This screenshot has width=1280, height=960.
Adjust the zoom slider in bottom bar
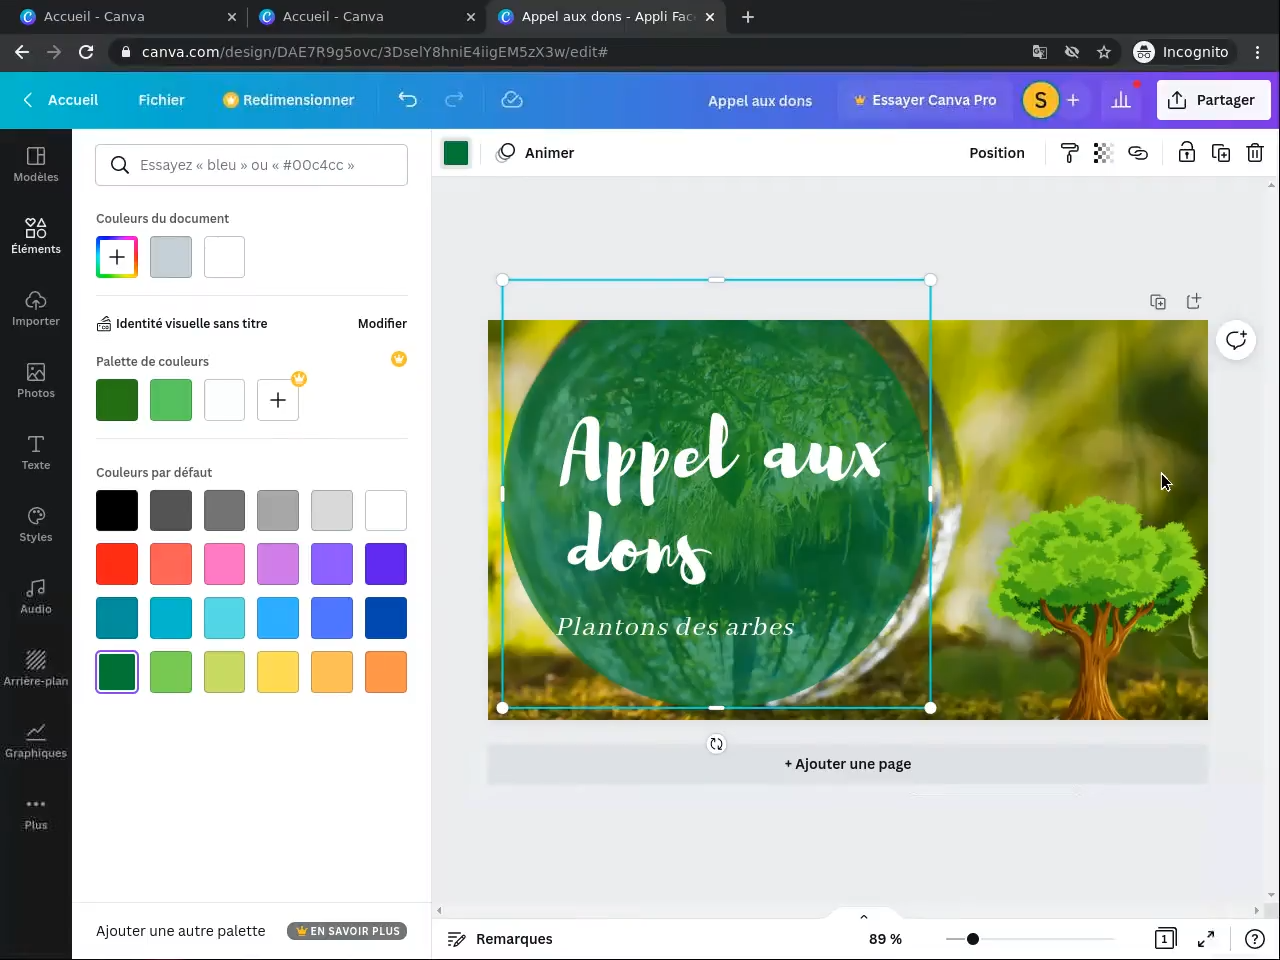[972, 939]
